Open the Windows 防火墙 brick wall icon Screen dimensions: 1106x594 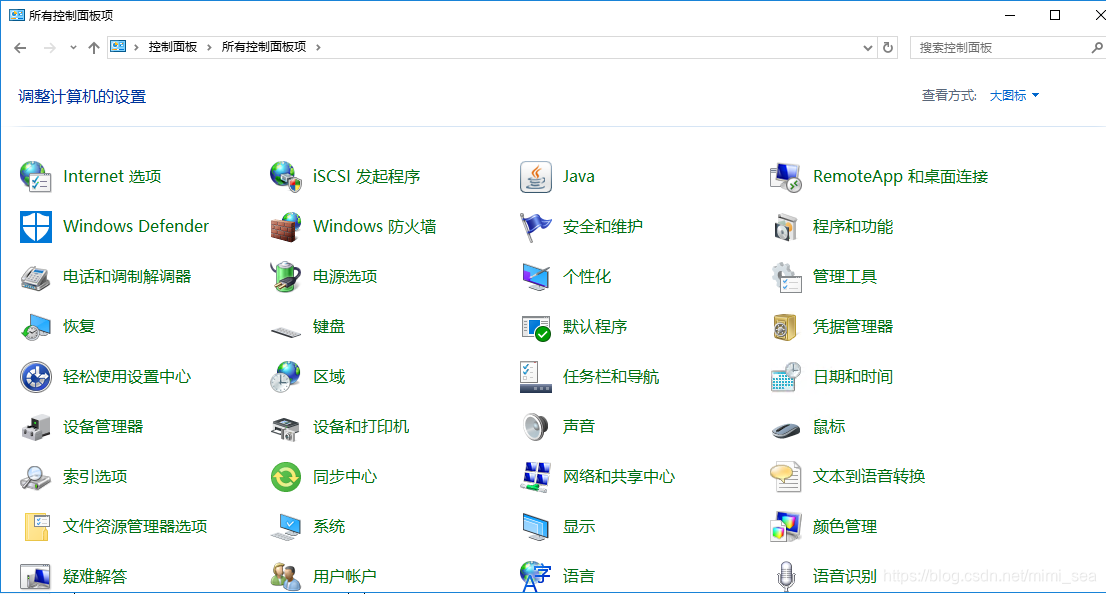point(286,226)
